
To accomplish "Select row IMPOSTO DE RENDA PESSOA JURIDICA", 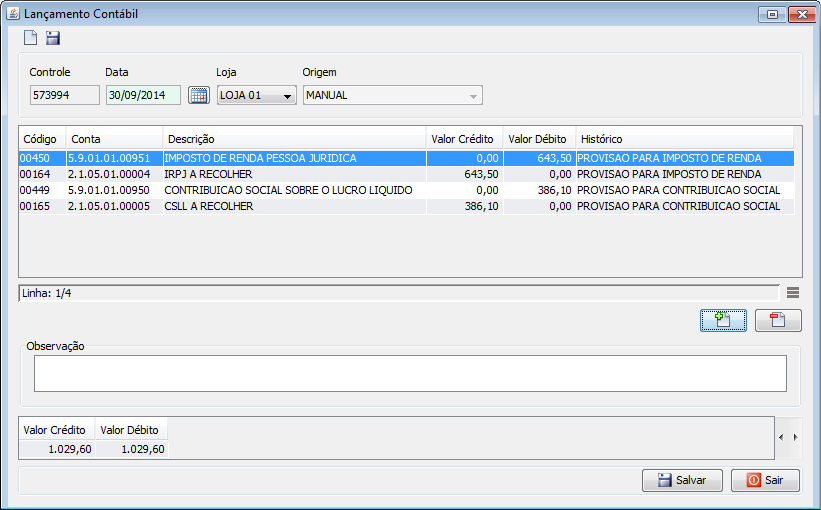I will coord(406,158).
